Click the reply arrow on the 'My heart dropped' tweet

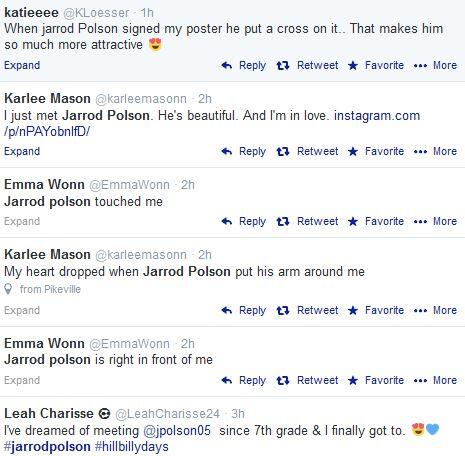pyautogui.click(x=227, y=310)
